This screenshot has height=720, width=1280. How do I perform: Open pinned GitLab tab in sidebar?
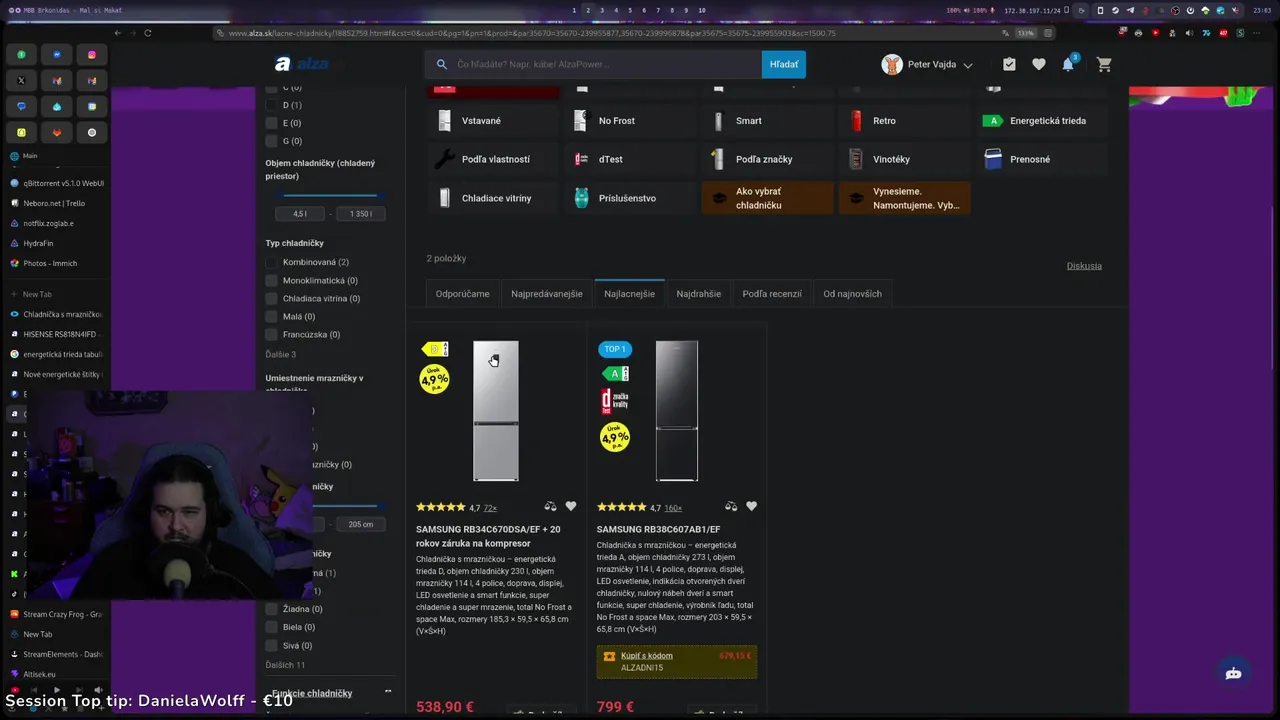click(57, 132)
